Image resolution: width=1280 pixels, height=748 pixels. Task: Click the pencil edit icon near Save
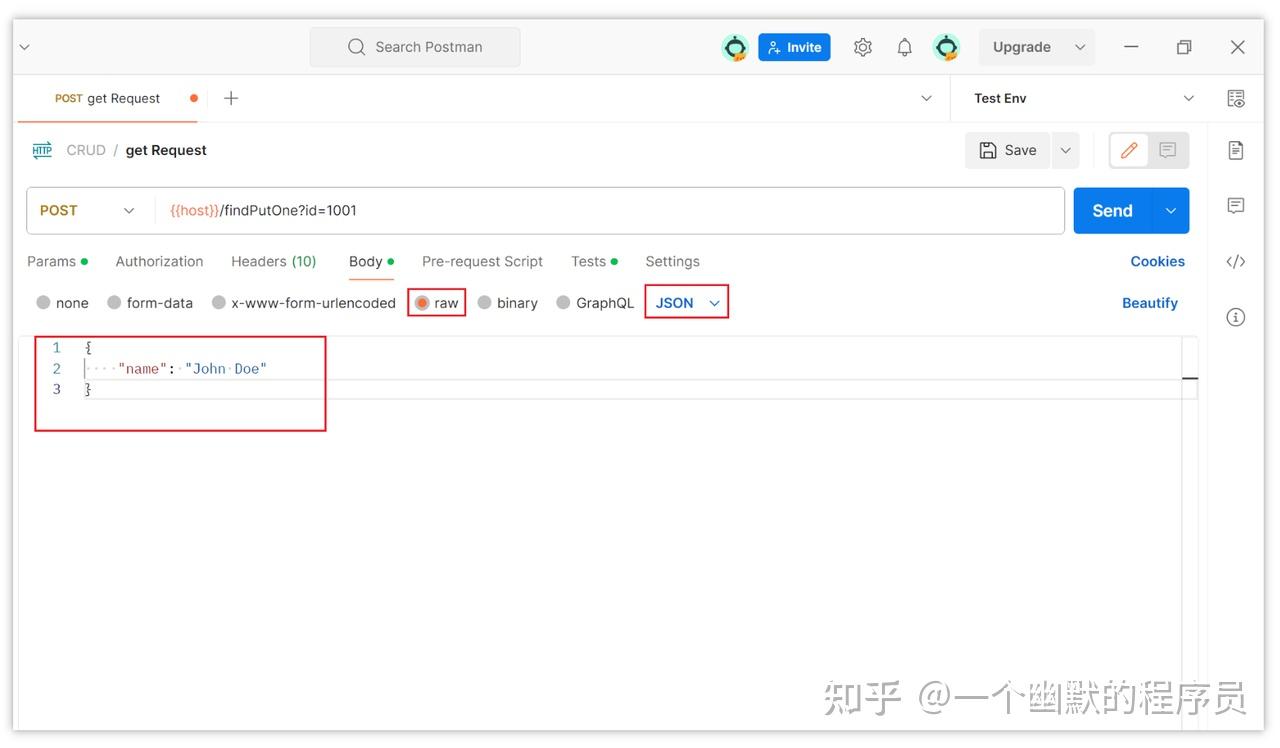coord(1128,150)
